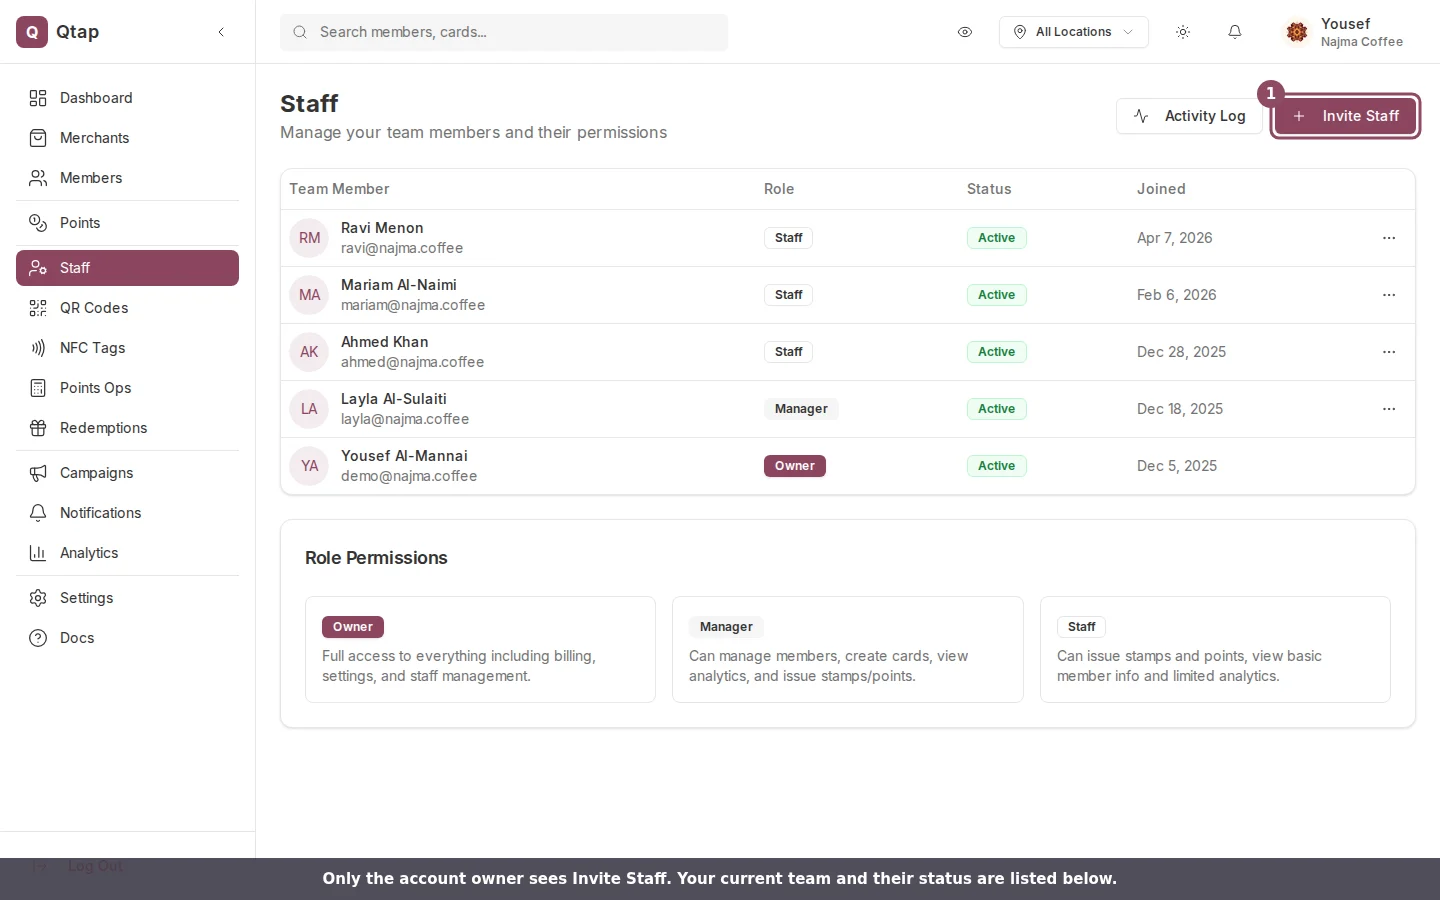The height and width of the screenshot is (900, 1440).
Task: Expand the All Locations dropdown
Action: tap(1073, 32)
